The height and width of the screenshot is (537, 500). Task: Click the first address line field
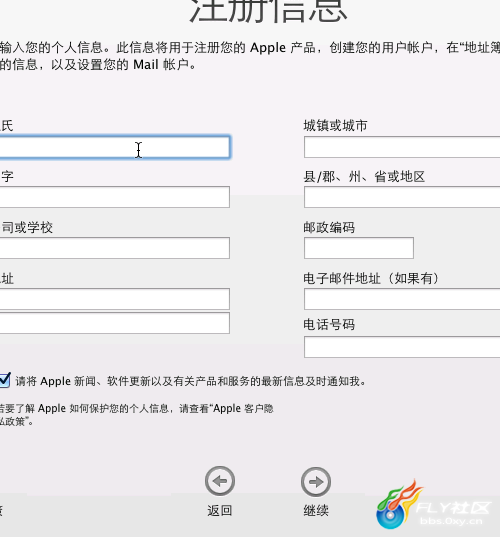[115, 299]
